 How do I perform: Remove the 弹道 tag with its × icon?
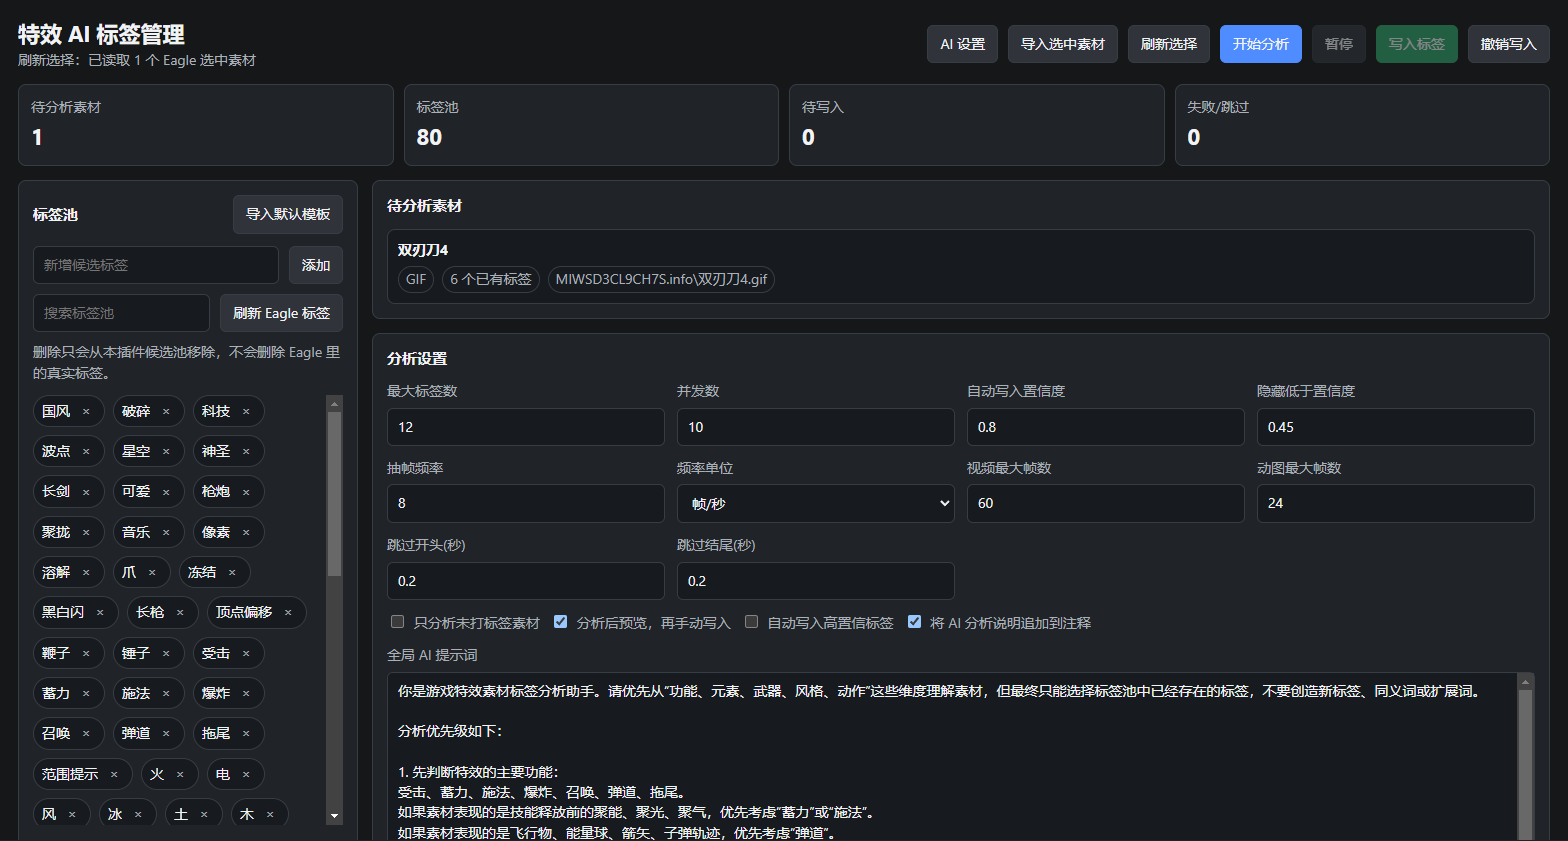pos(166,734)
